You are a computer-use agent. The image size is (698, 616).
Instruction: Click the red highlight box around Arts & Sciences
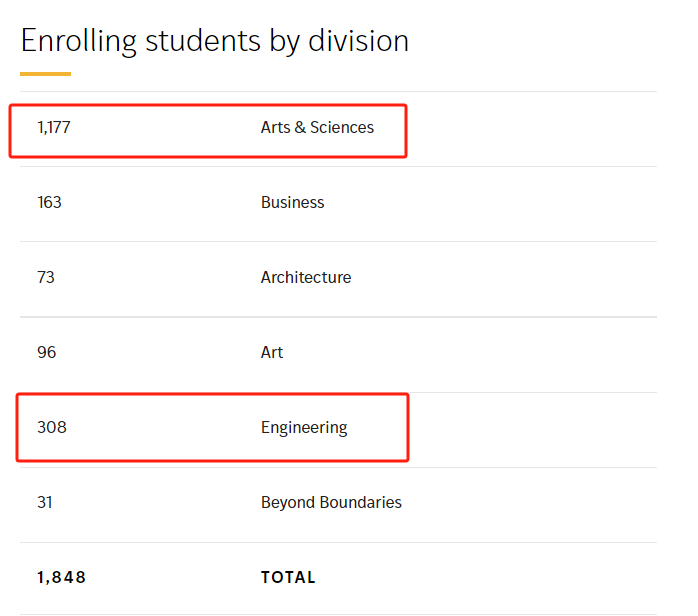point(208,131)
